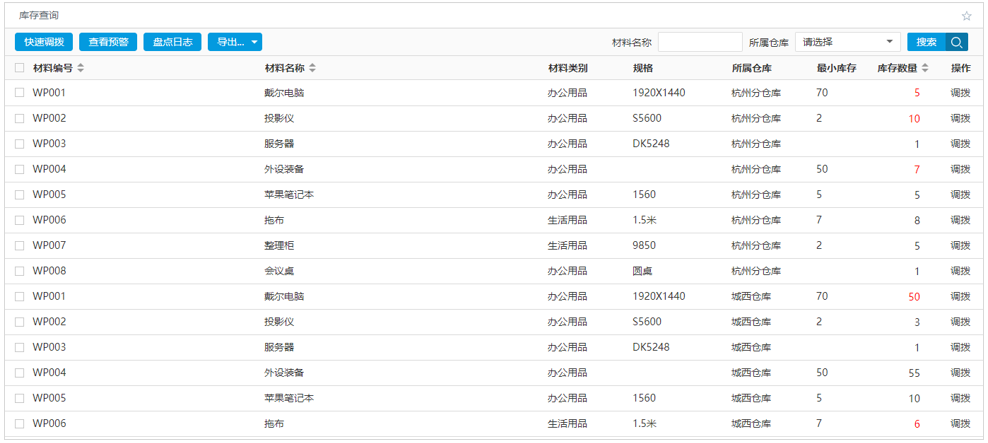Click 调拨 for 城西仓库 WP004 外设装备
This screenshot has height=443, width=988.
(x=960, y=373)
